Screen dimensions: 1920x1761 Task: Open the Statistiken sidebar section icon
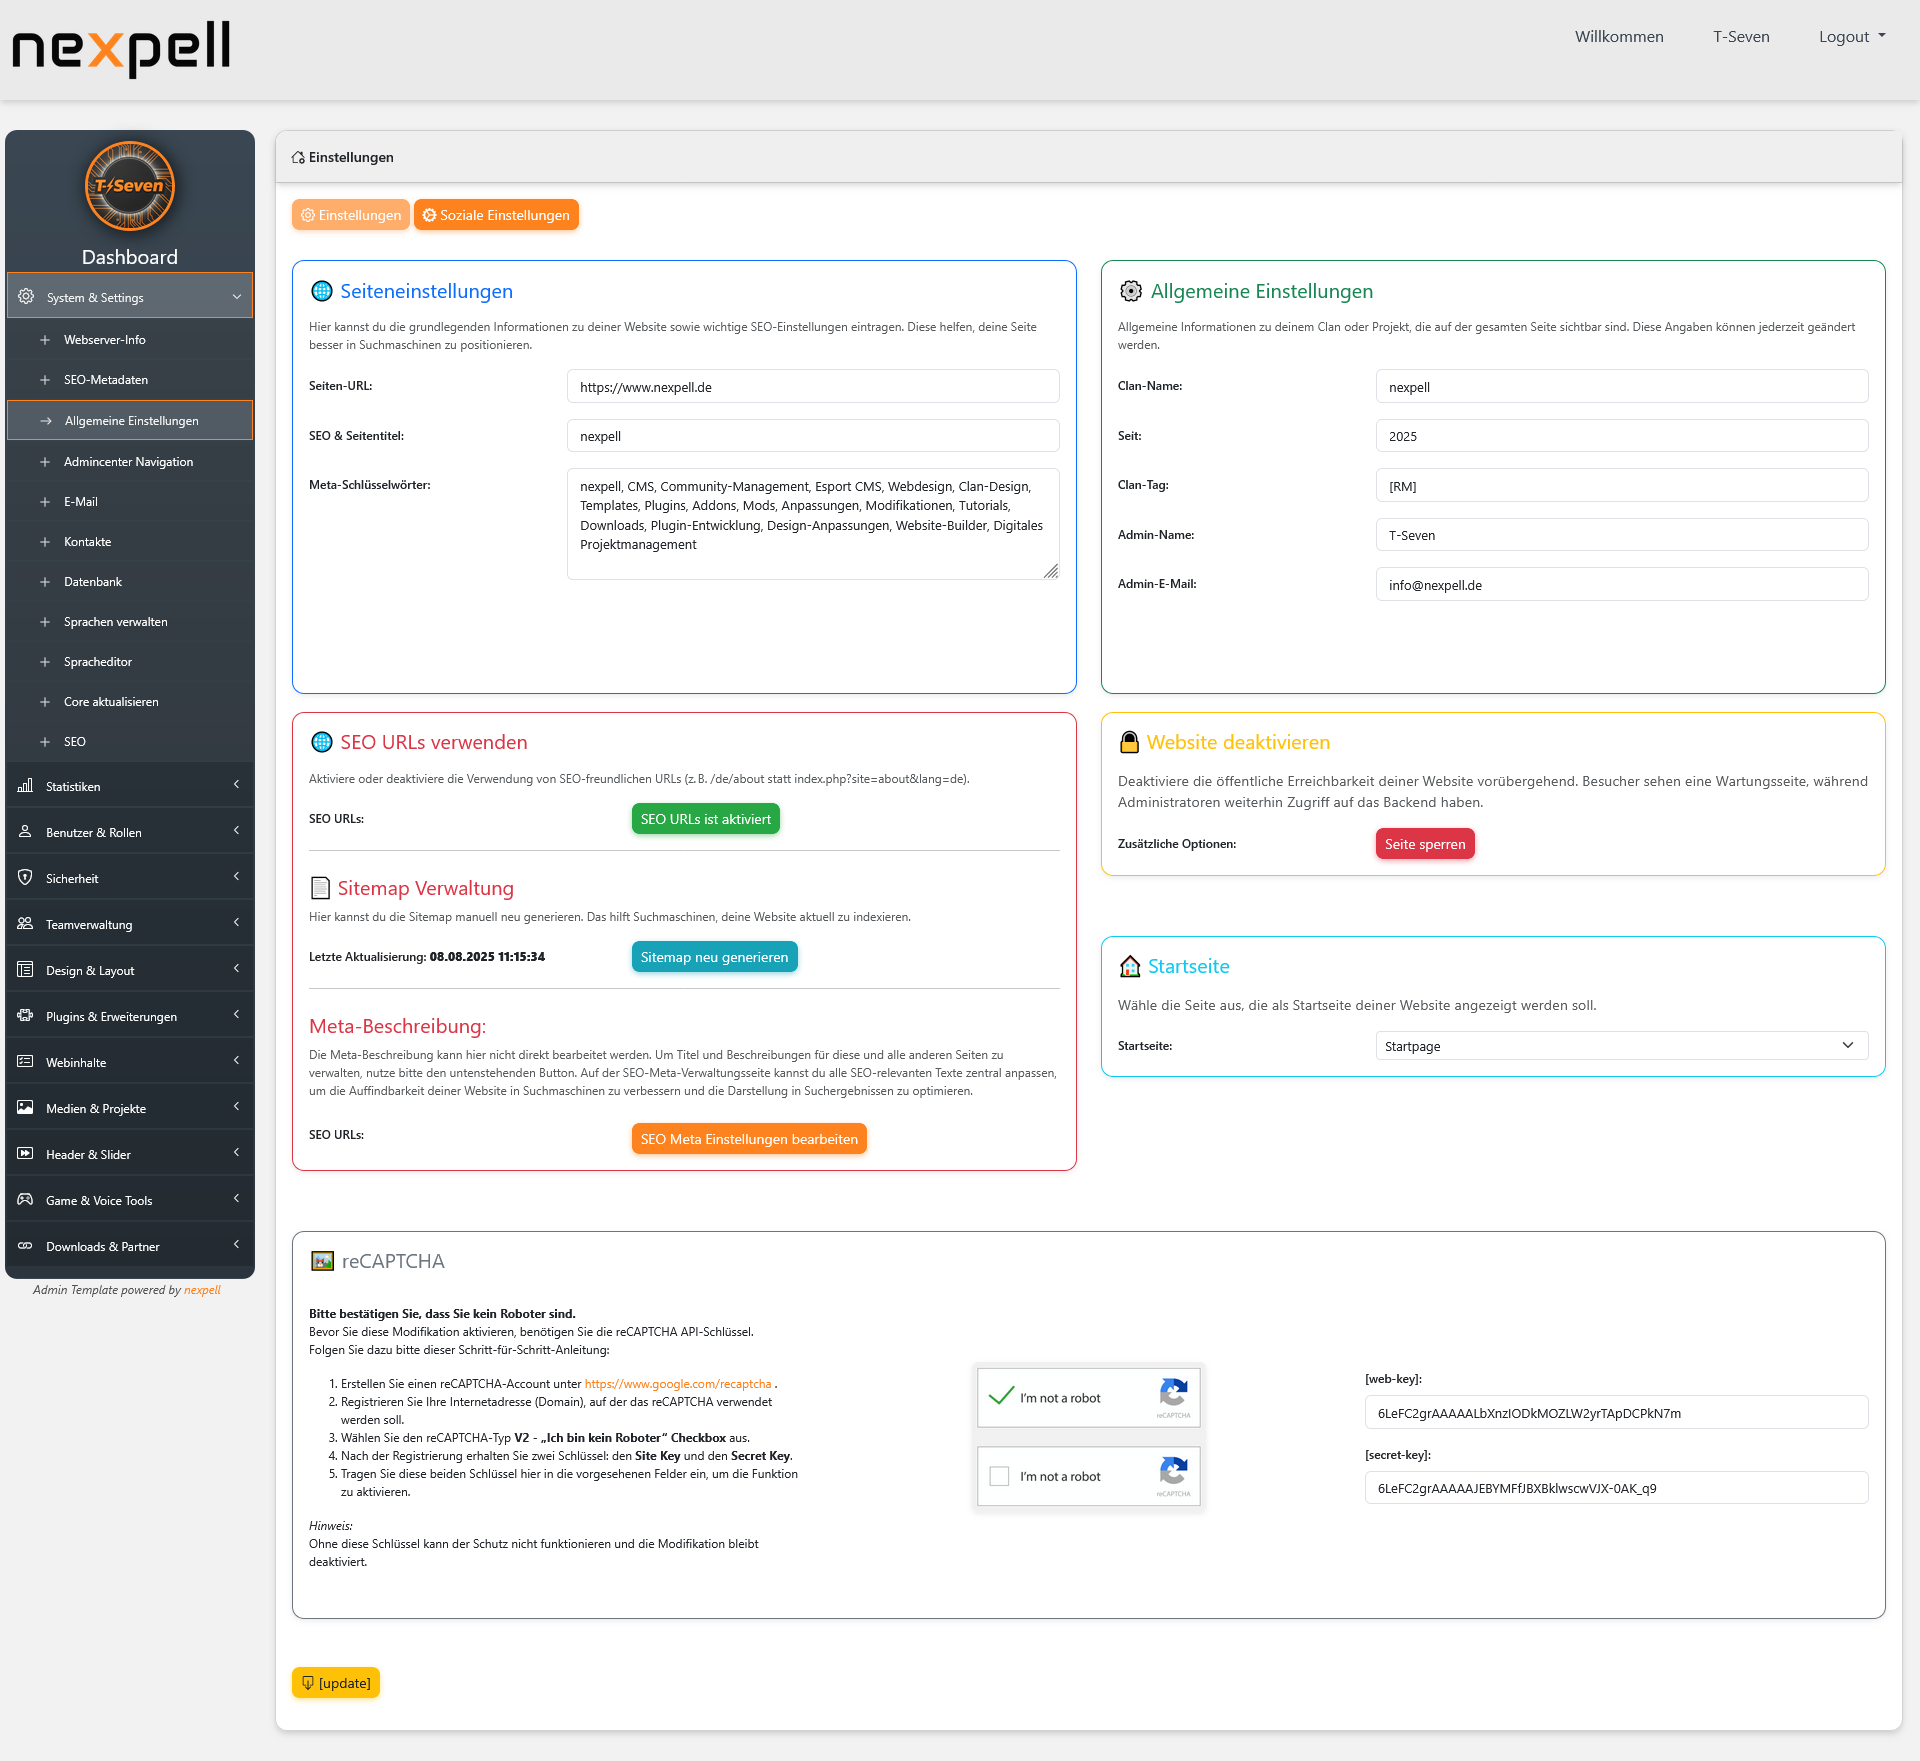coord(25,786)
